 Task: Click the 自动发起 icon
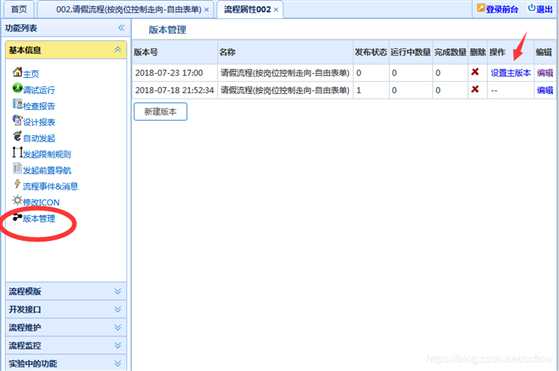pyautogui.click(x=17, y=136)
